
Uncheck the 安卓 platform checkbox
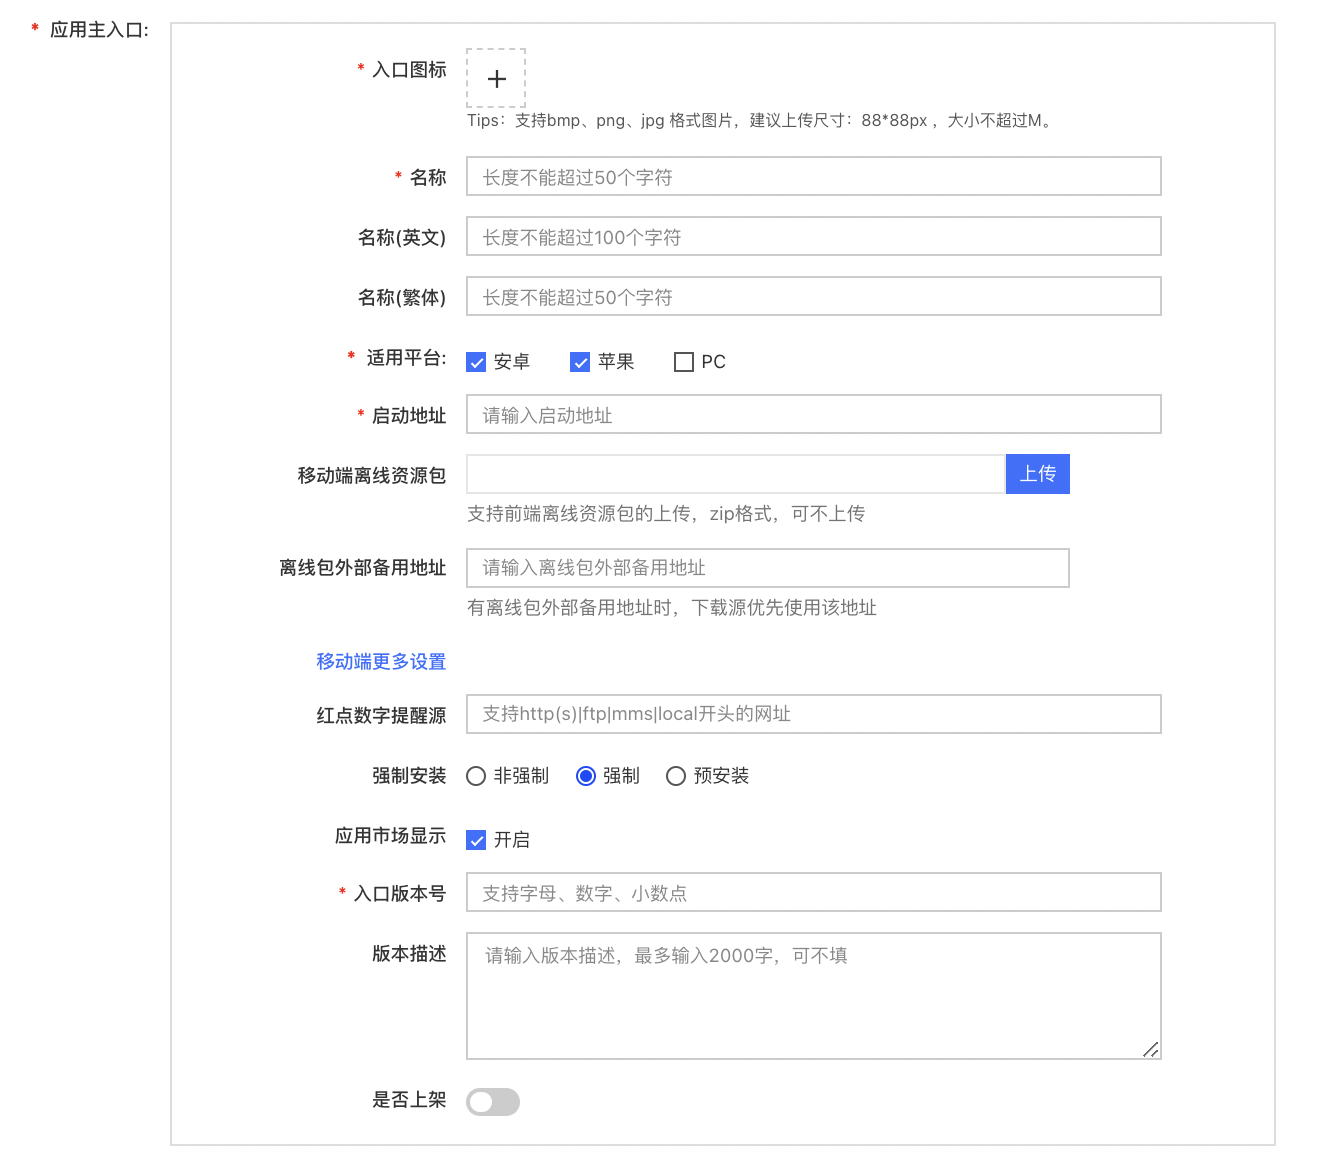coord(477,362)
